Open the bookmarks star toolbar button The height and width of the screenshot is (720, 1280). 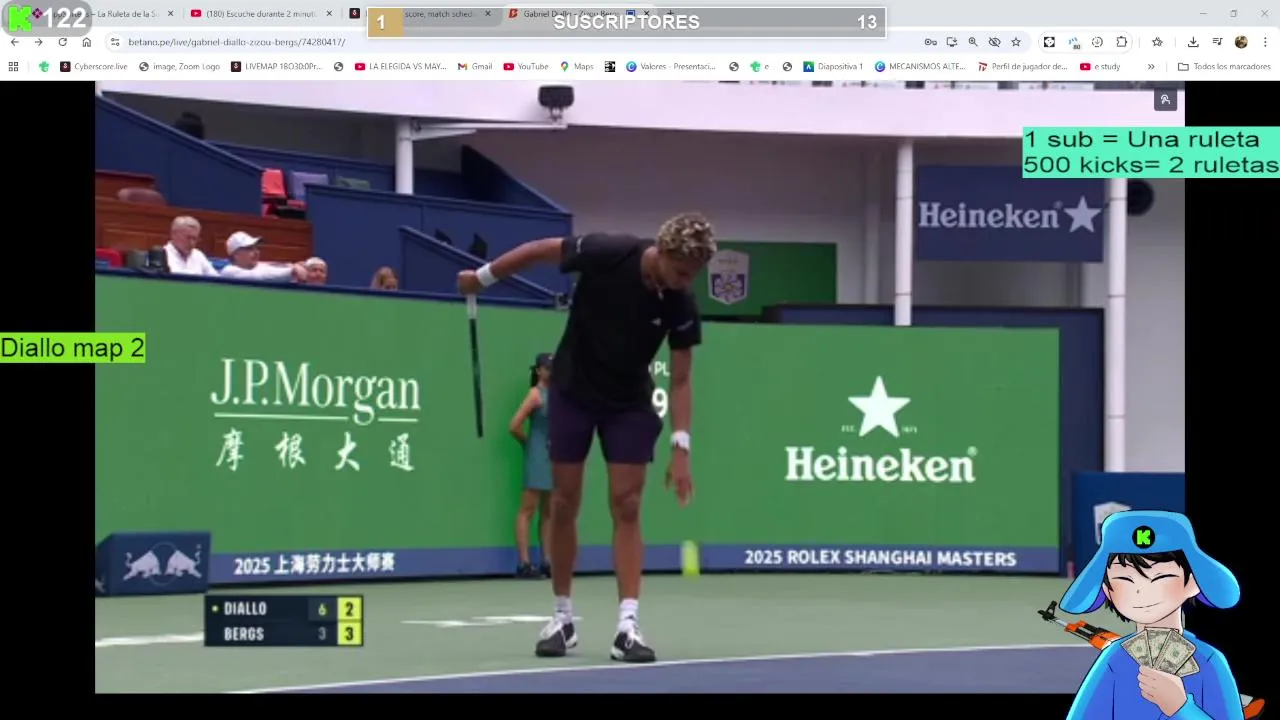[x=1157, y=42]
